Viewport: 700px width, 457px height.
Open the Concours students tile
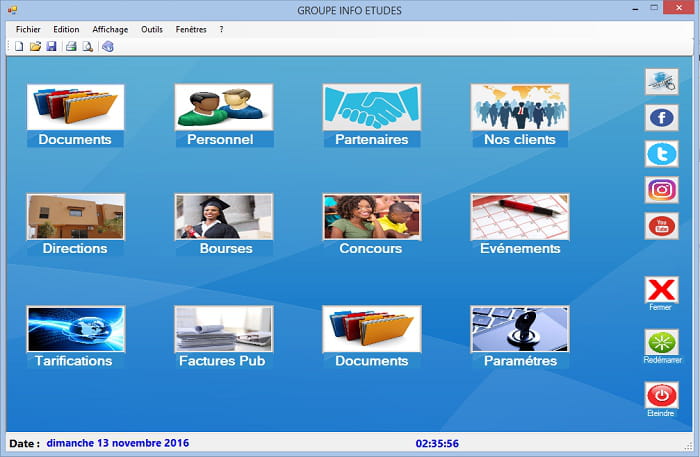(372, 217)
